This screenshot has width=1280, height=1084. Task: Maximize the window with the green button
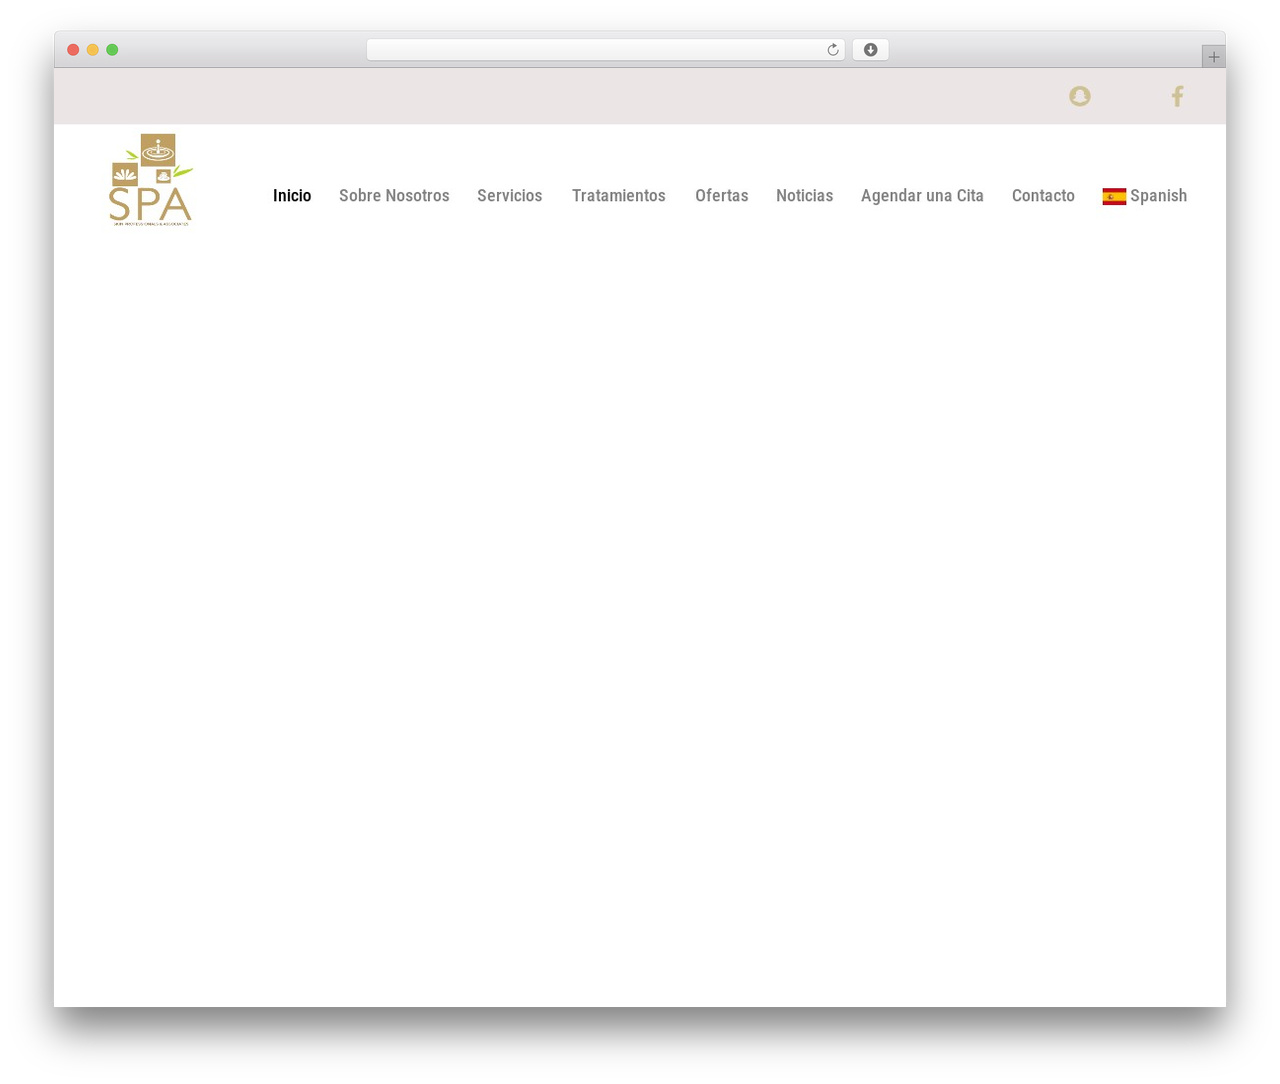tap(112, 50)
